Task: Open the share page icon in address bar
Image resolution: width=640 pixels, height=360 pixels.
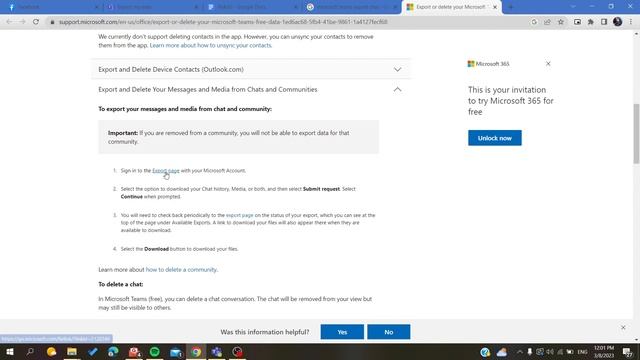Action: point(547,22)
